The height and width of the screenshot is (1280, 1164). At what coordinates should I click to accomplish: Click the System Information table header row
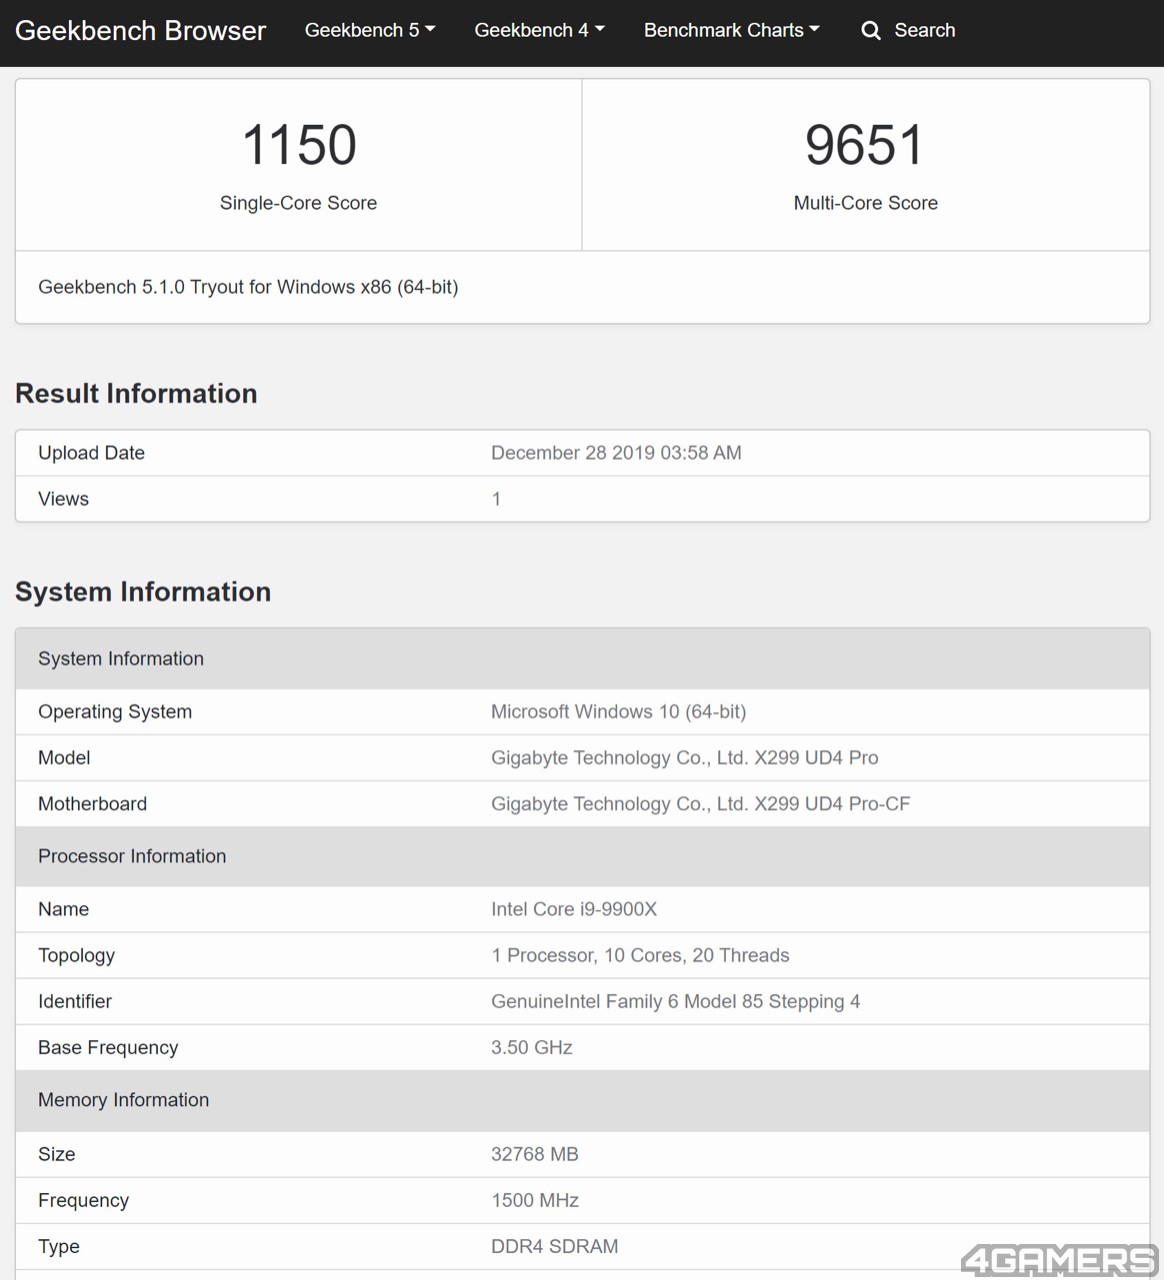[x=582, y=659]
